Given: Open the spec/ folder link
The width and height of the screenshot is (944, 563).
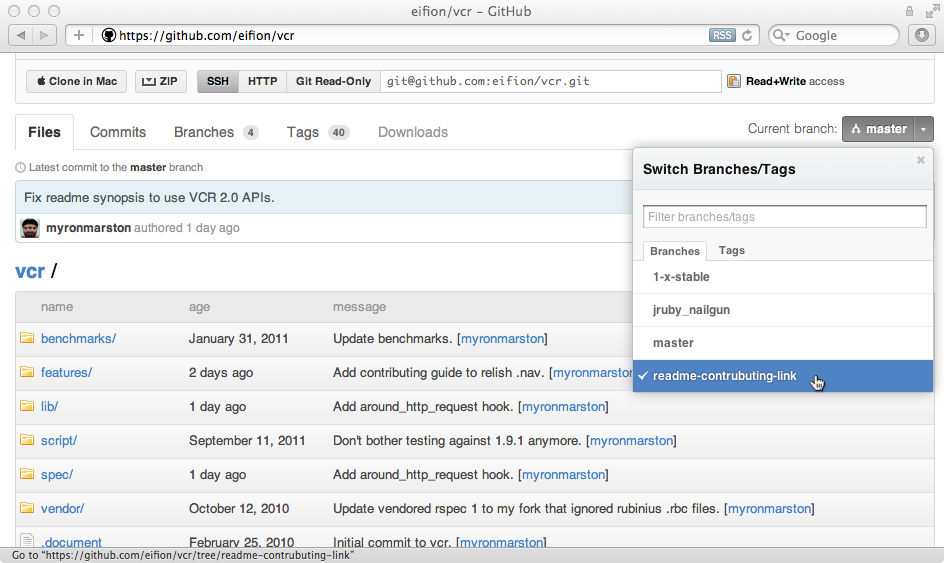Looking at the screenshot, I should tap(57, 474).
